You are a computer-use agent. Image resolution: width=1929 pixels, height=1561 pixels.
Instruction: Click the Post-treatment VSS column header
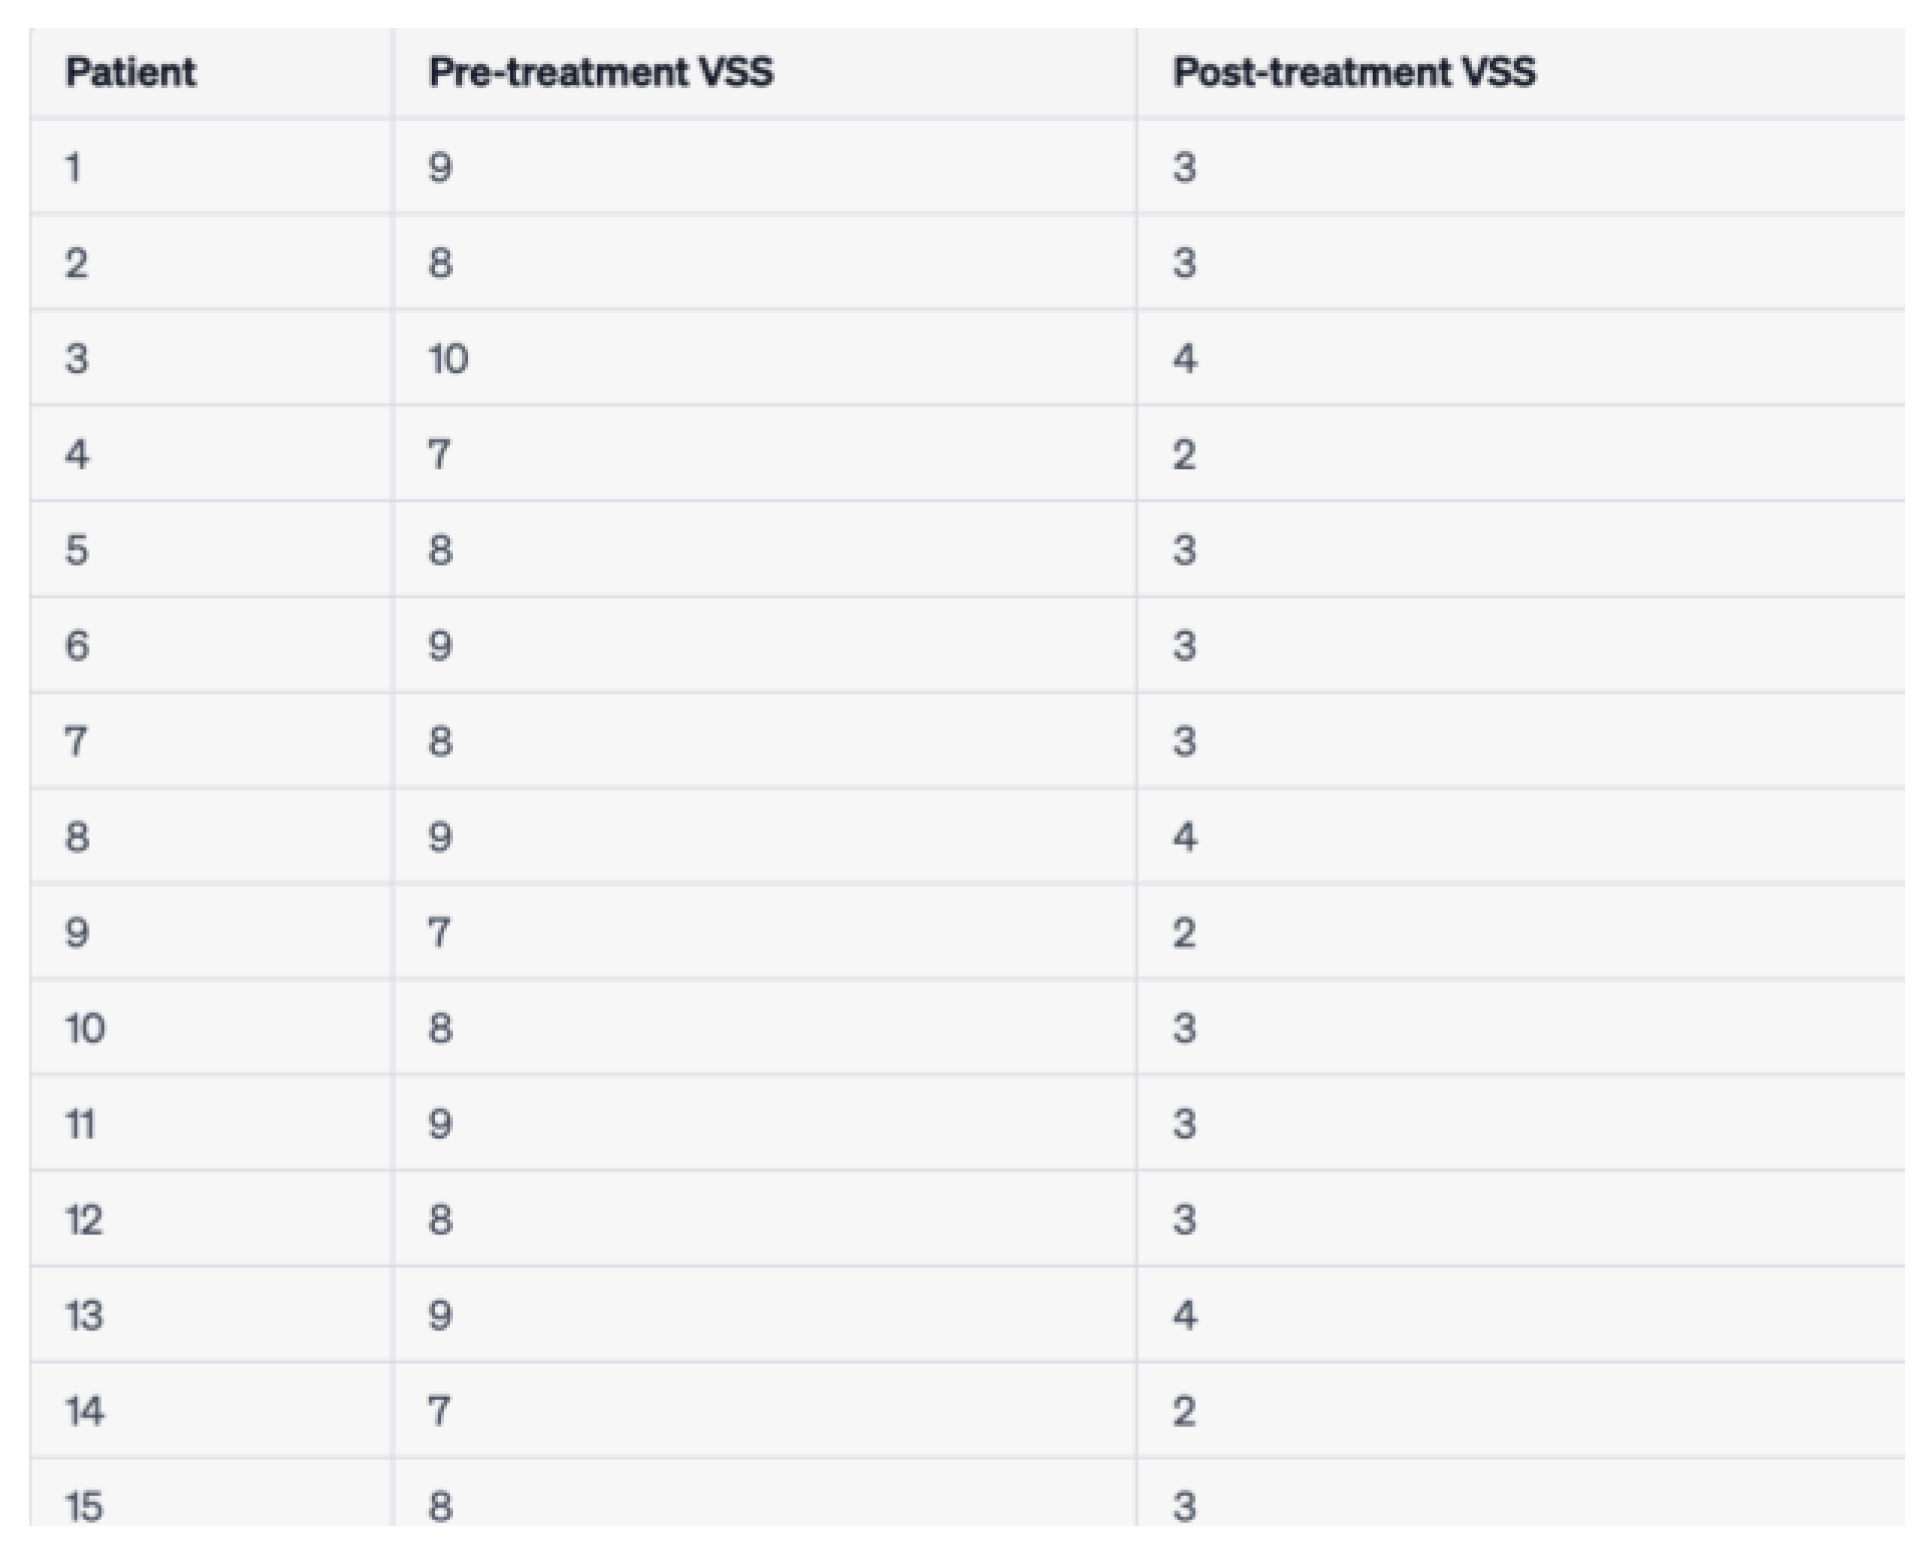coord(1354,73)
